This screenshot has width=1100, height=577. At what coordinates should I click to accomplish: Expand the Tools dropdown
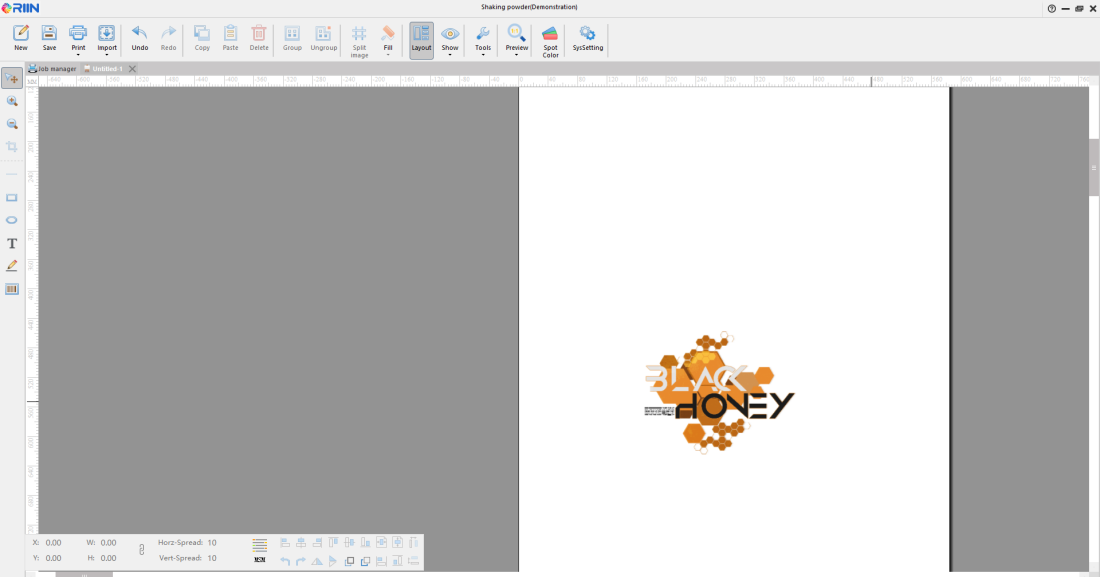[x=483, y=54]
